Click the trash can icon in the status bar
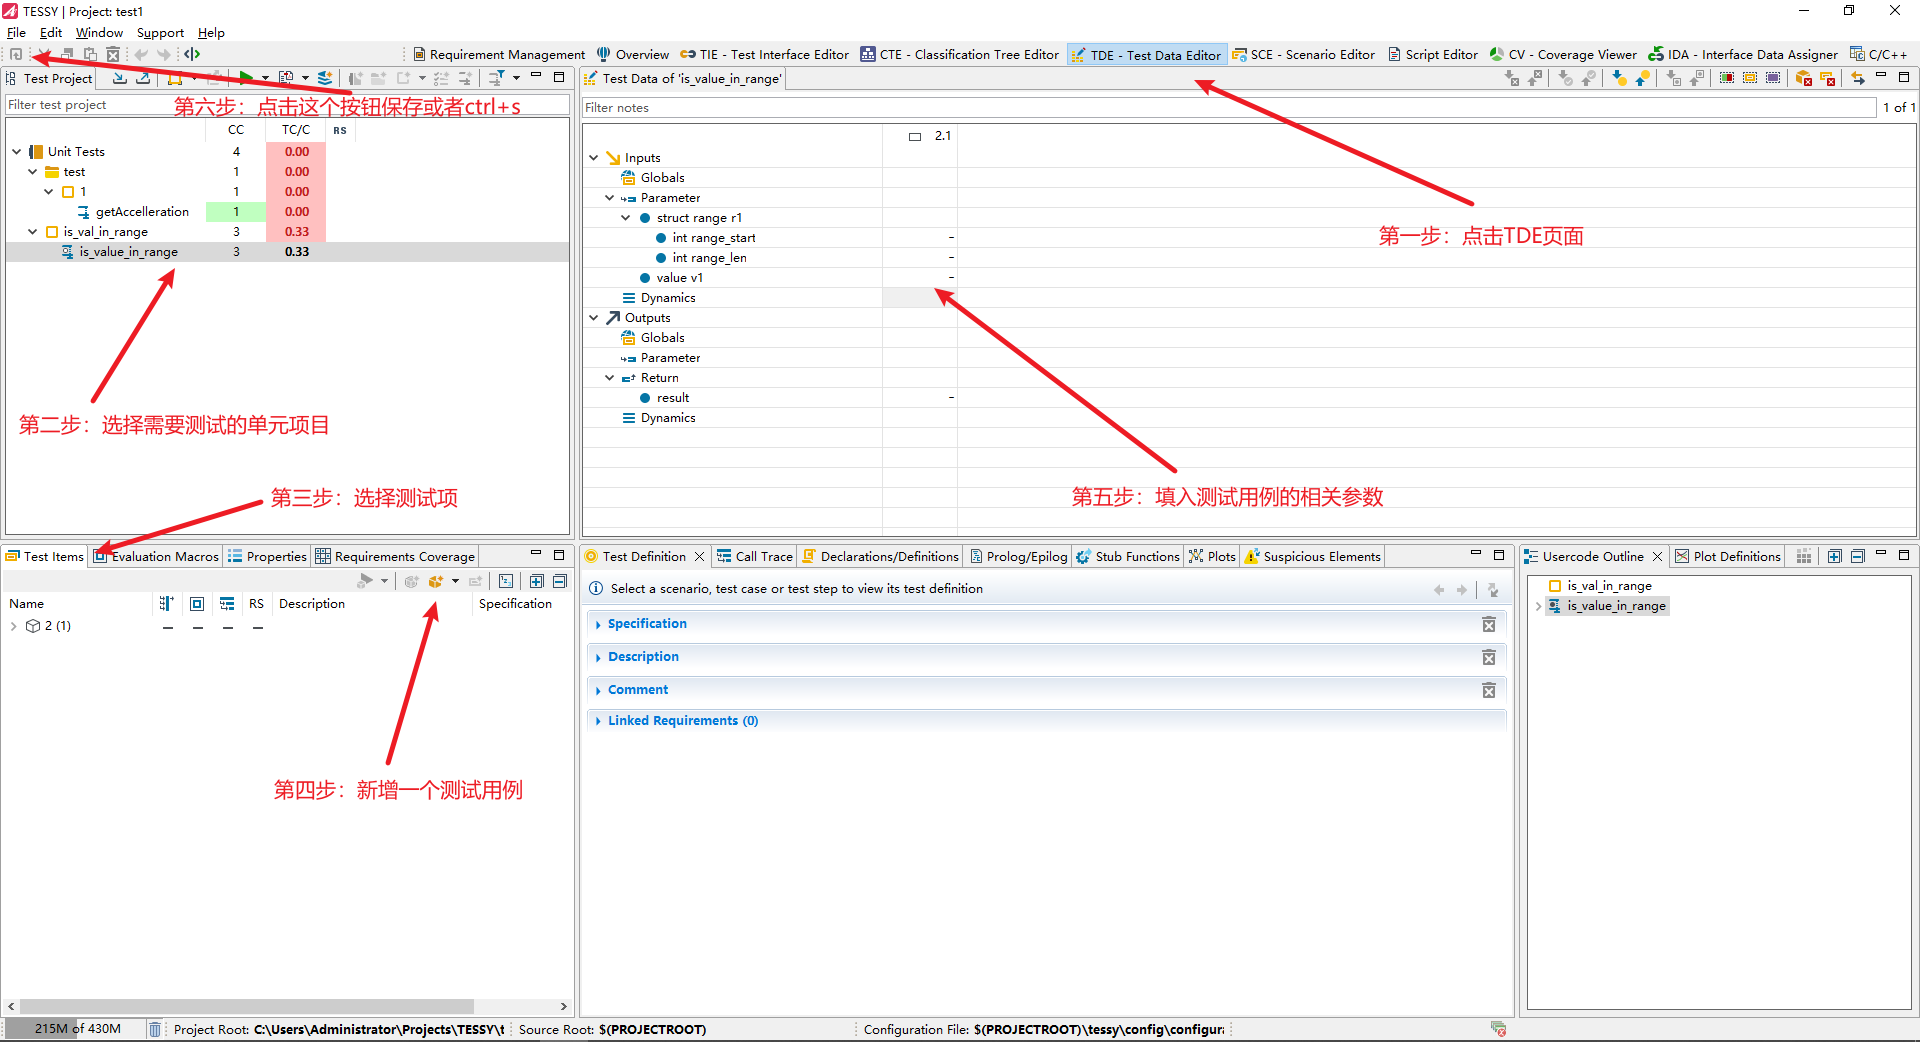 [155, 1029]
